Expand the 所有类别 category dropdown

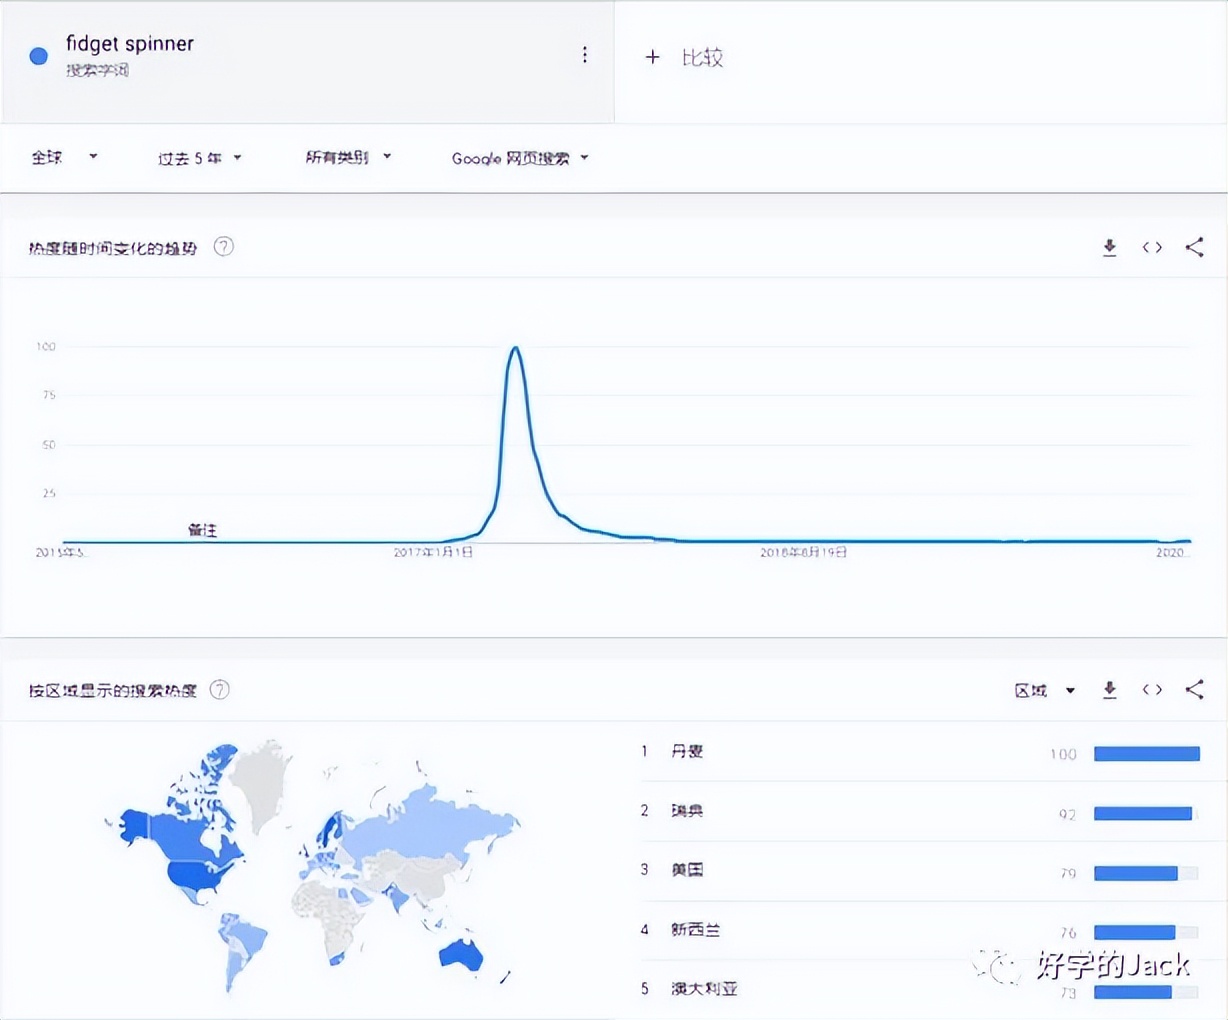click(347, 157)
